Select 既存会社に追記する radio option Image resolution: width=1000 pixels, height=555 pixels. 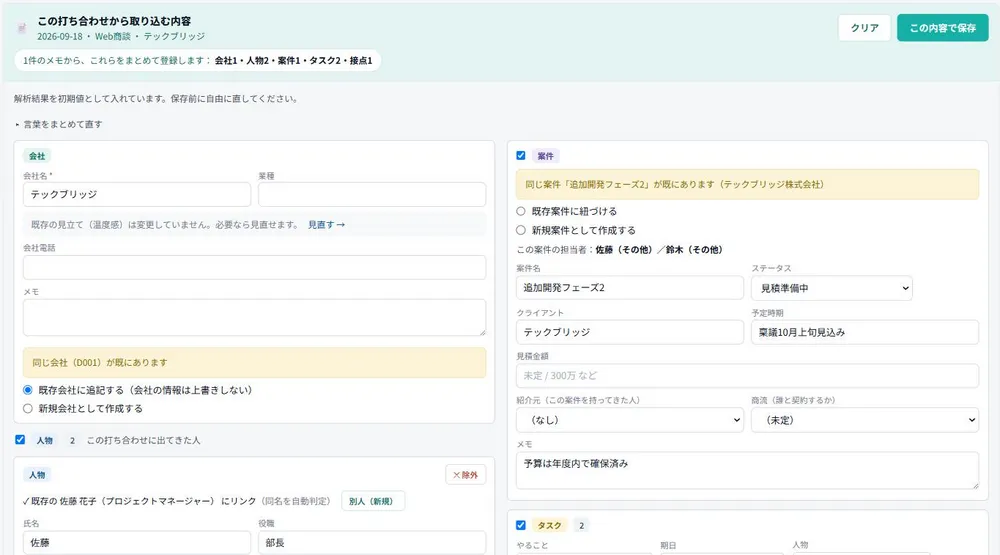(27, 390)
